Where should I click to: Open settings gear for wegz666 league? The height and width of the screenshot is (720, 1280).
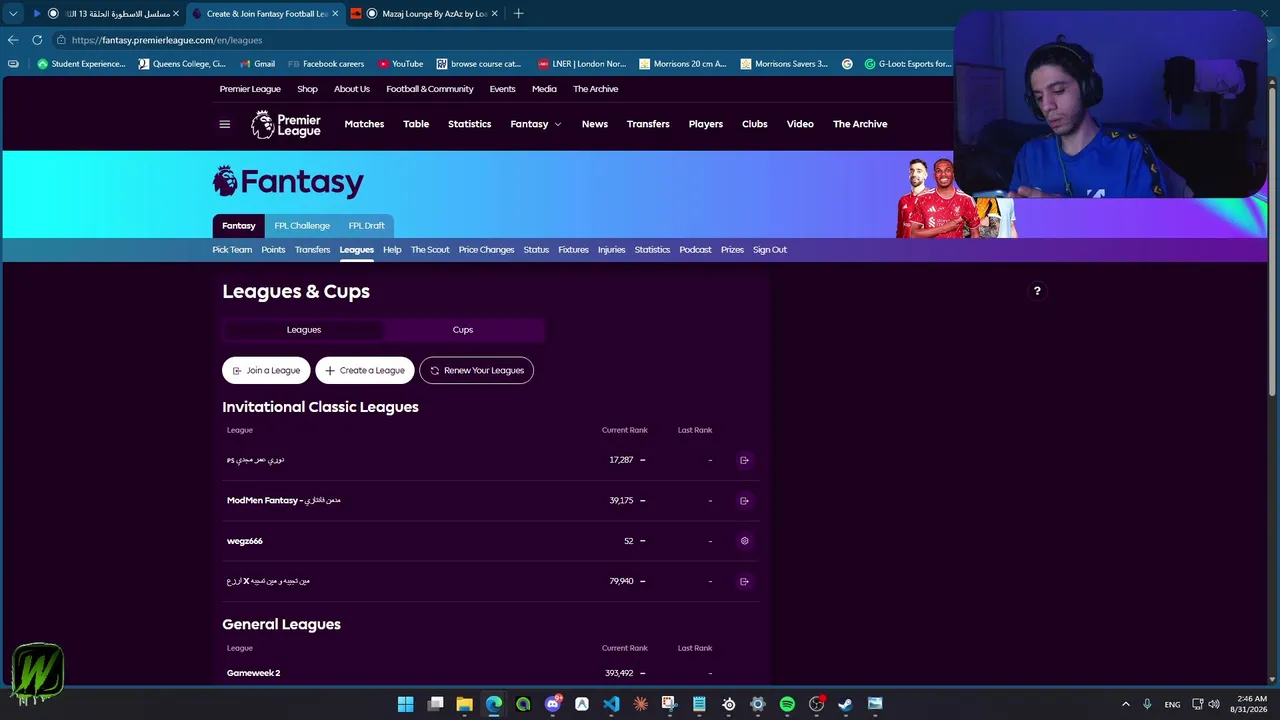(744, 541)
